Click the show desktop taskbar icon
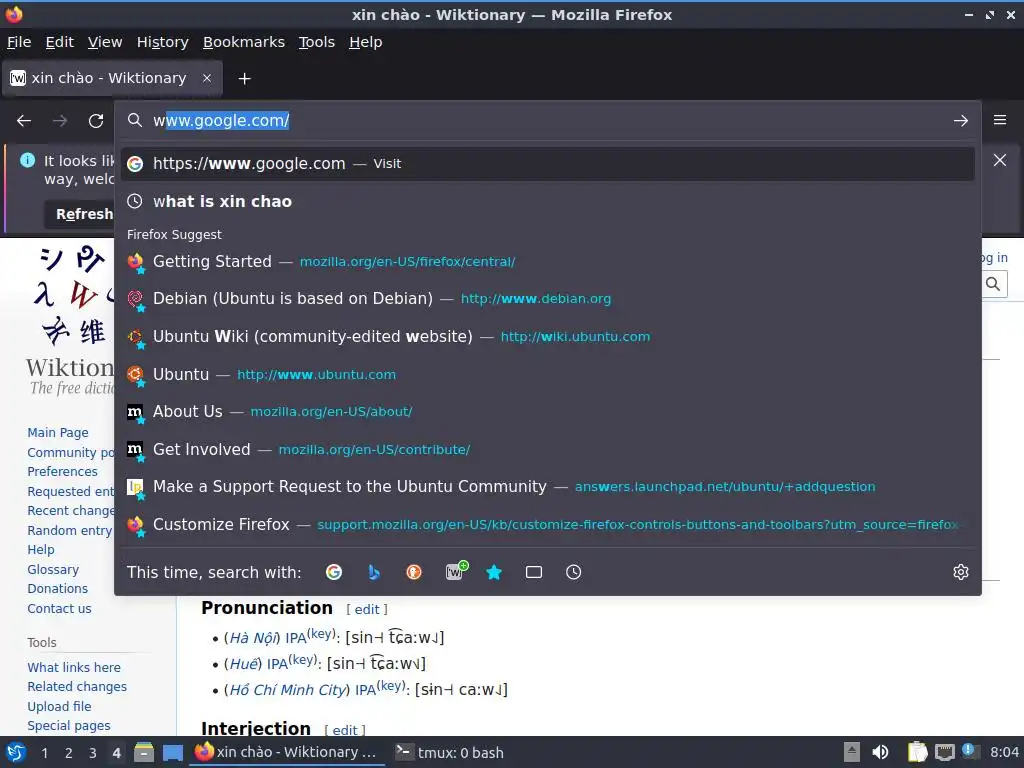 pyautogui.click(x=172, y=752)
